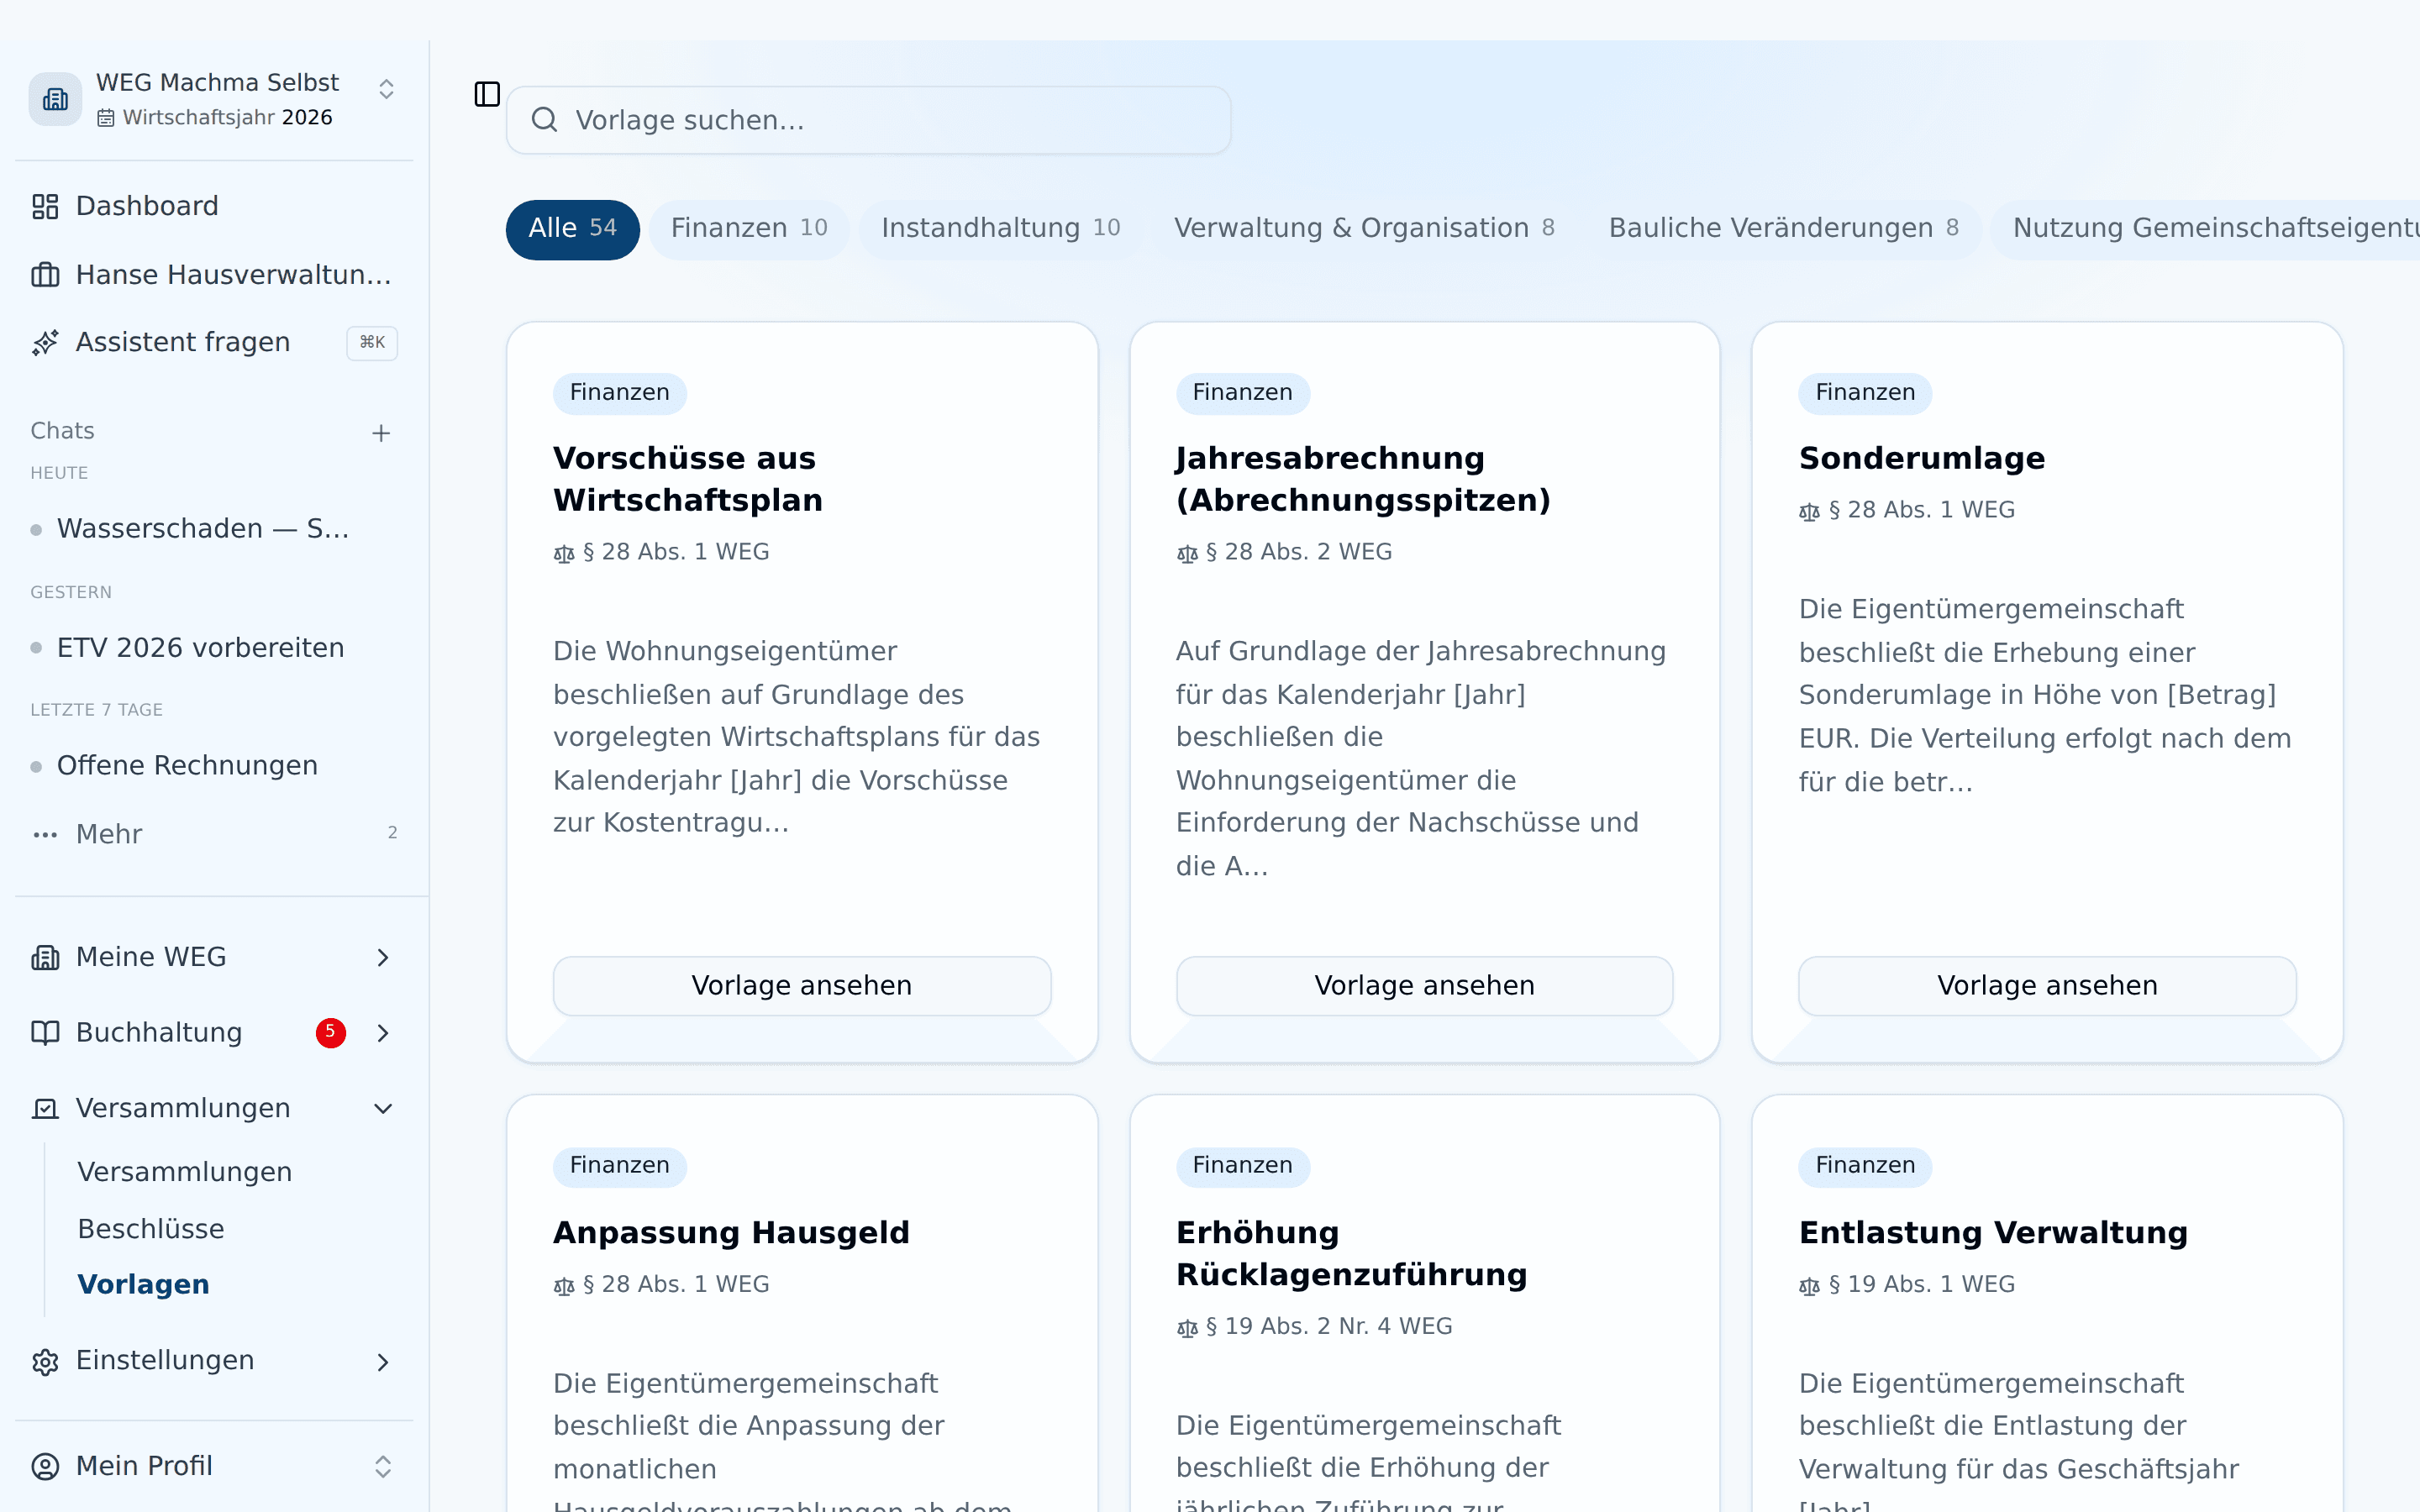Click the Buchhaltung notification badge 5
The width and height of the screenshot is (2420, 1512).
click(x=331, y=1032)
